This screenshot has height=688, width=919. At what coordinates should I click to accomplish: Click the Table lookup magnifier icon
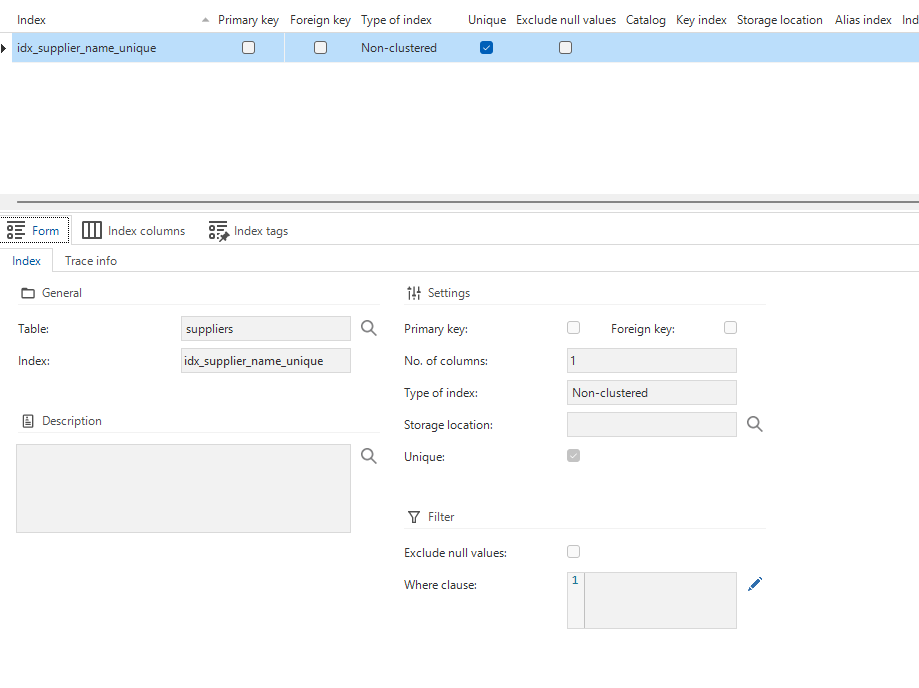click(x=369, y=328)
